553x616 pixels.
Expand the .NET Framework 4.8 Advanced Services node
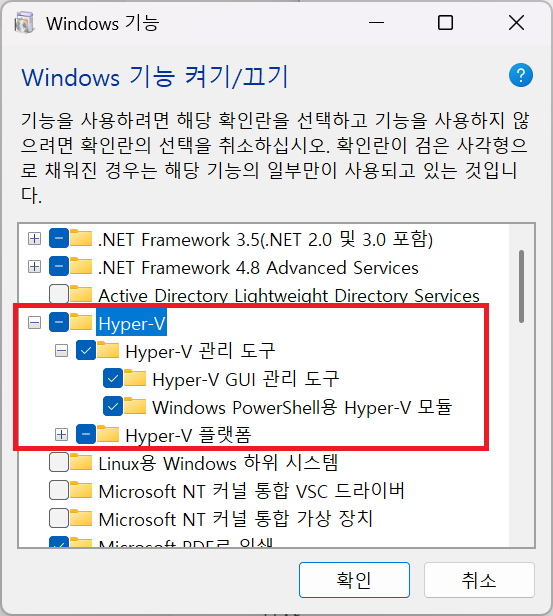tap(35, 266)
